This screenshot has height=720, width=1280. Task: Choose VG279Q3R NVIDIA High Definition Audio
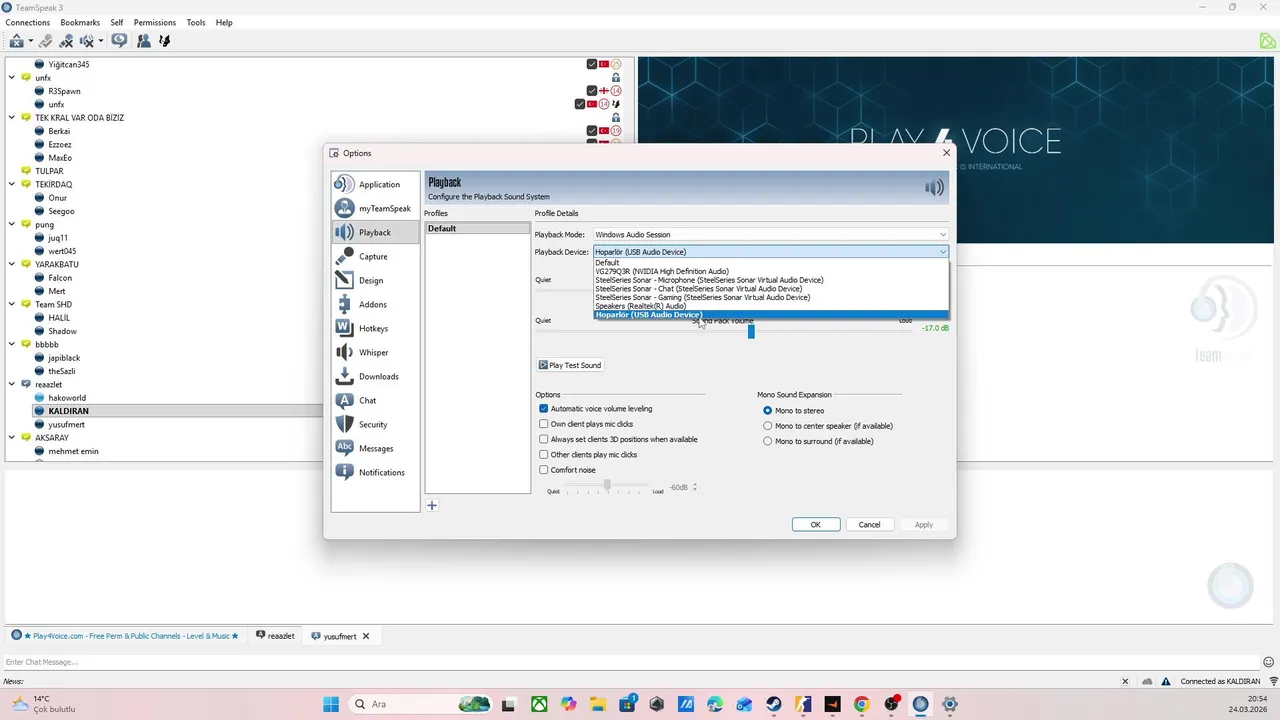tap(770, 271)
